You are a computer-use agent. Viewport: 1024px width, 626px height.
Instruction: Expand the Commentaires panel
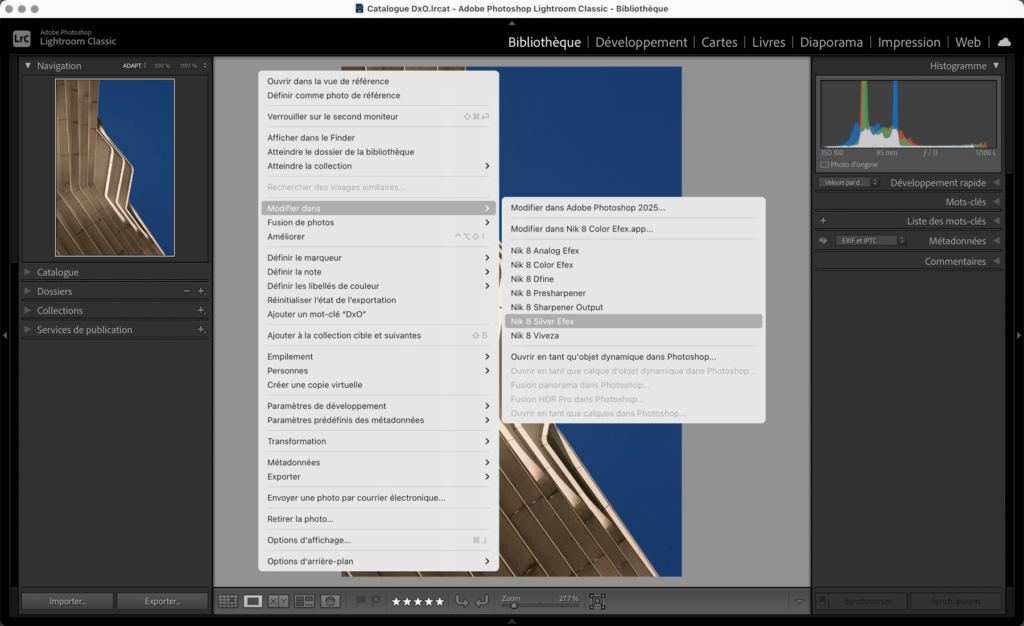coord(996,261)
